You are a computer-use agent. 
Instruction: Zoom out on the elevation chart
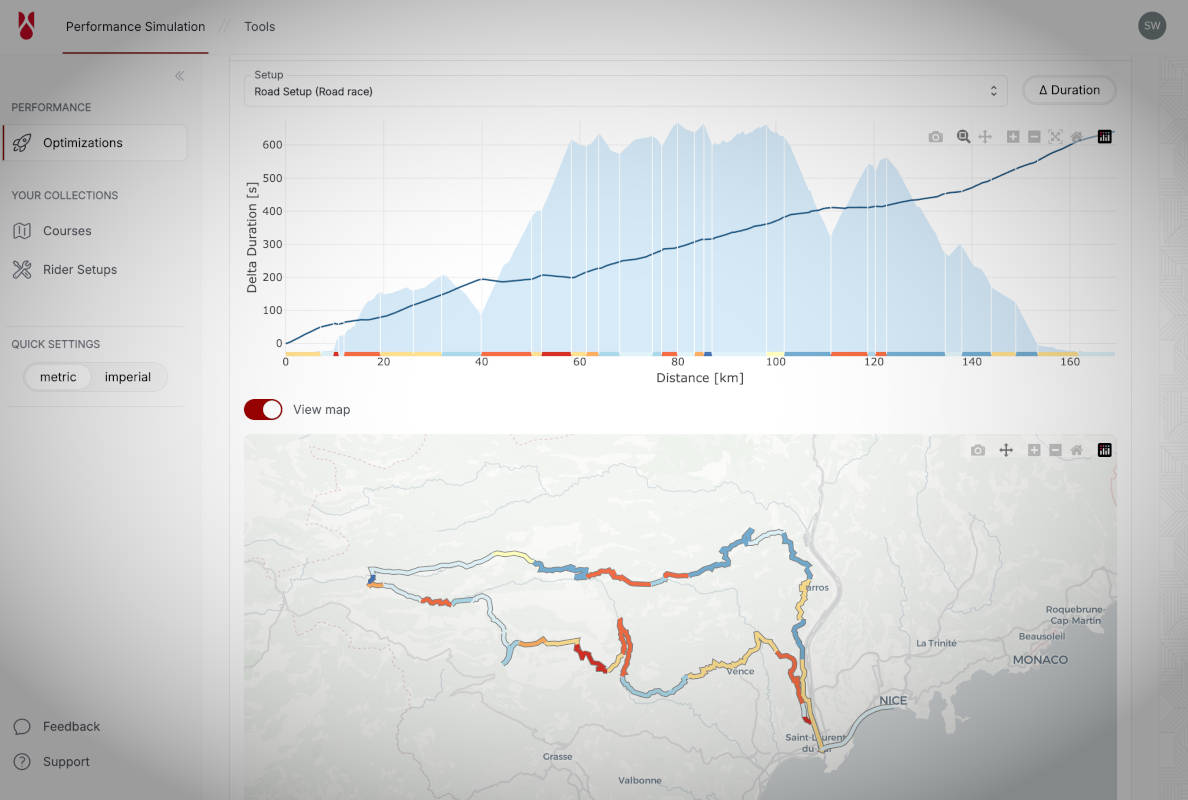1034,136
